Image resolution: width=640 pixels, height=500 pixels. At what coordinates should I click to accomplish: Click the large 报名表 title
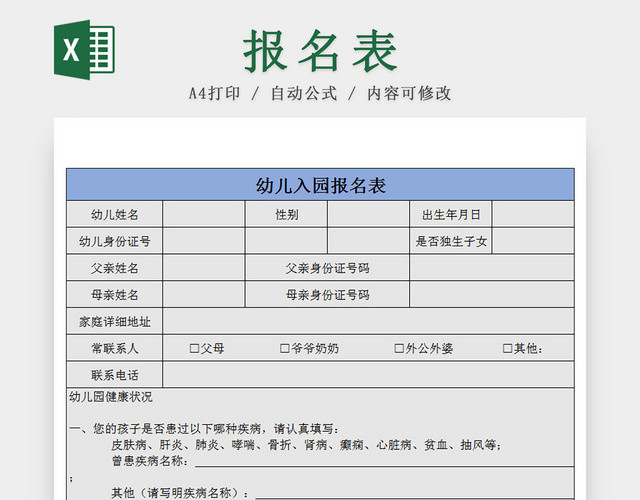pos(320,51)
